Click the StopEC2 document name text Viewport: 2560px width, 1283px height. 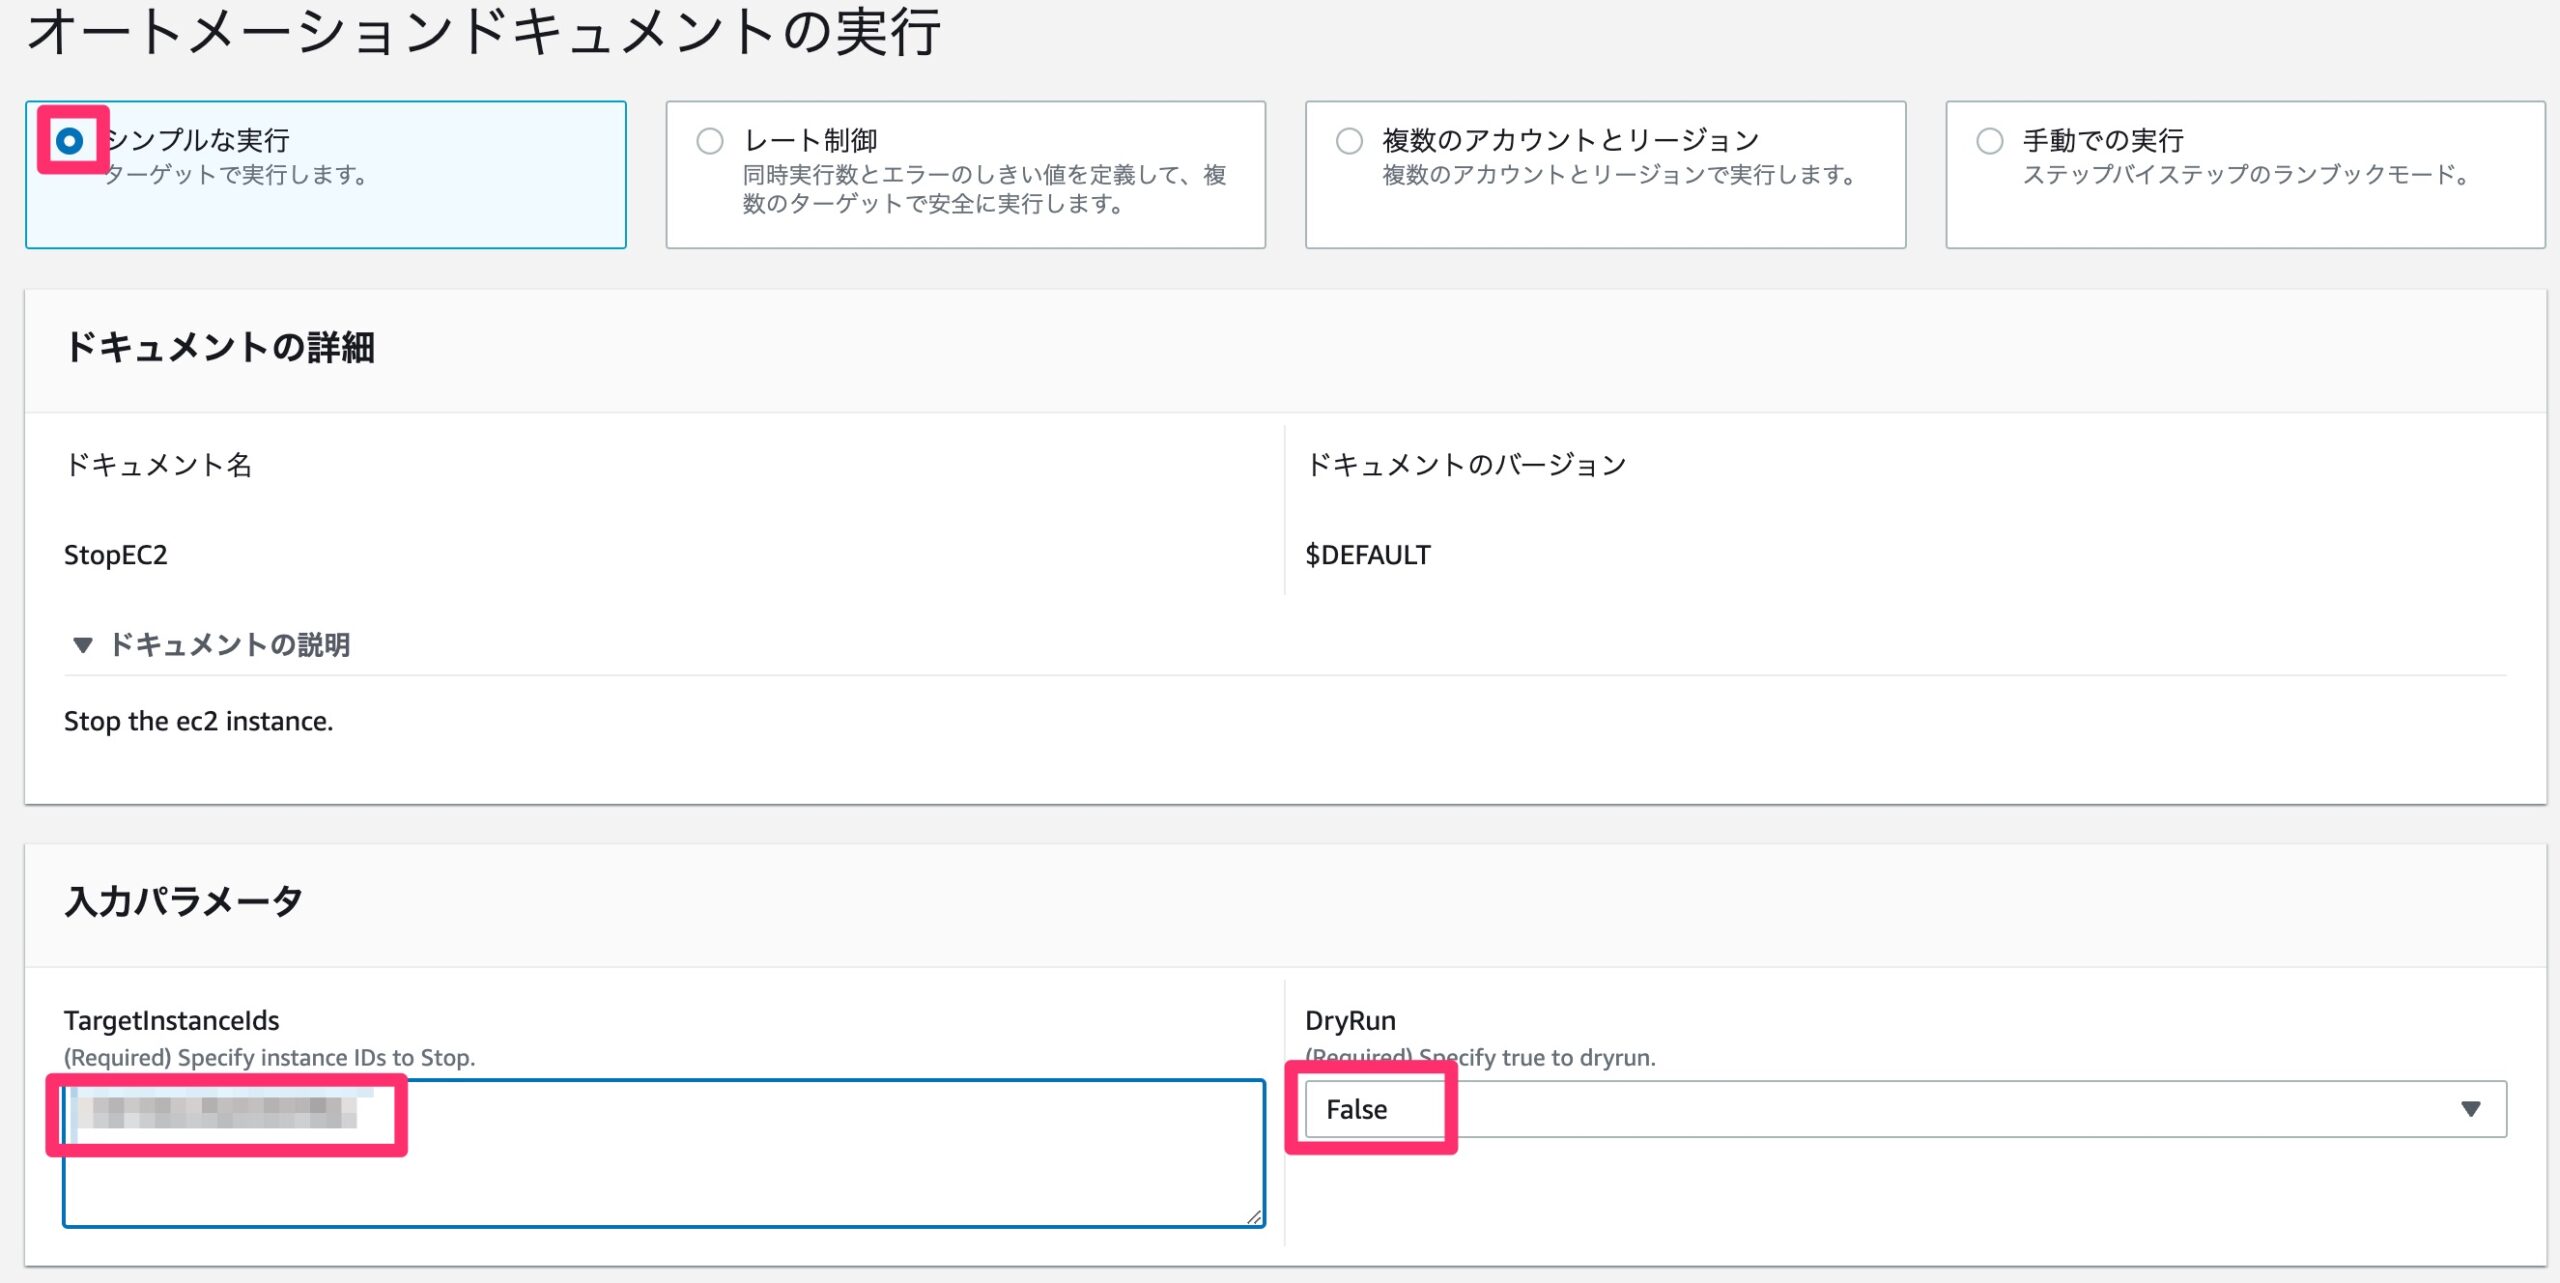[x=116, y=555]
